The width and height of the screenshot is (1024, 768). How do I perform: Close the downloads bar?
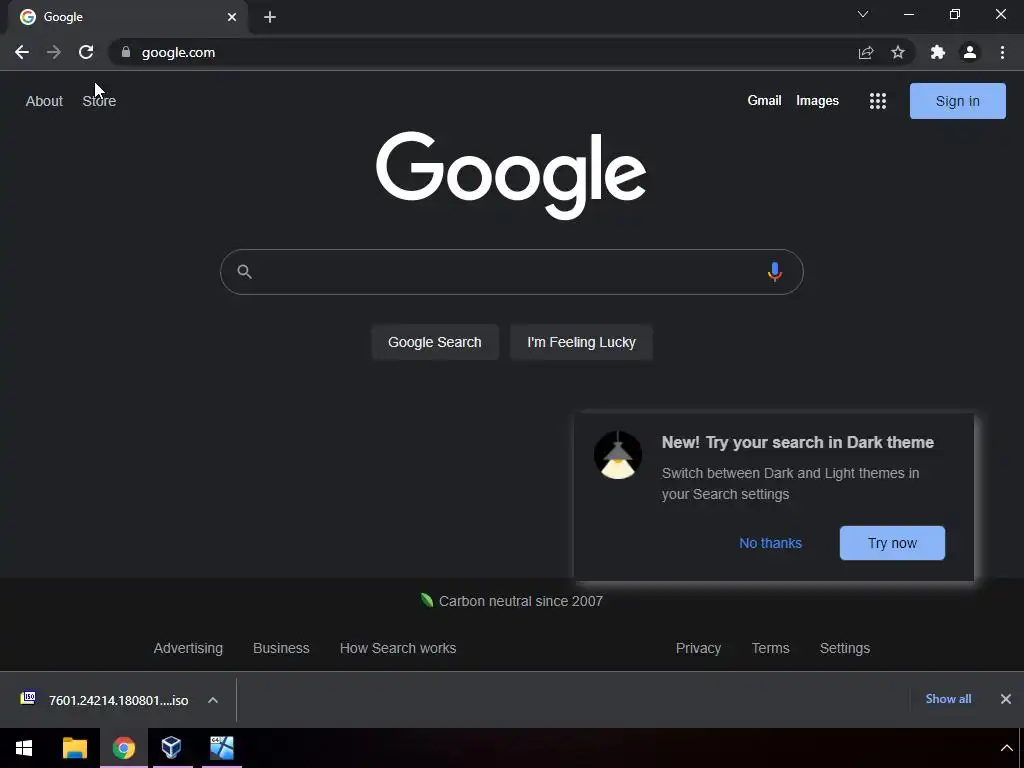pyautogui.click(x=1006, y=699)
